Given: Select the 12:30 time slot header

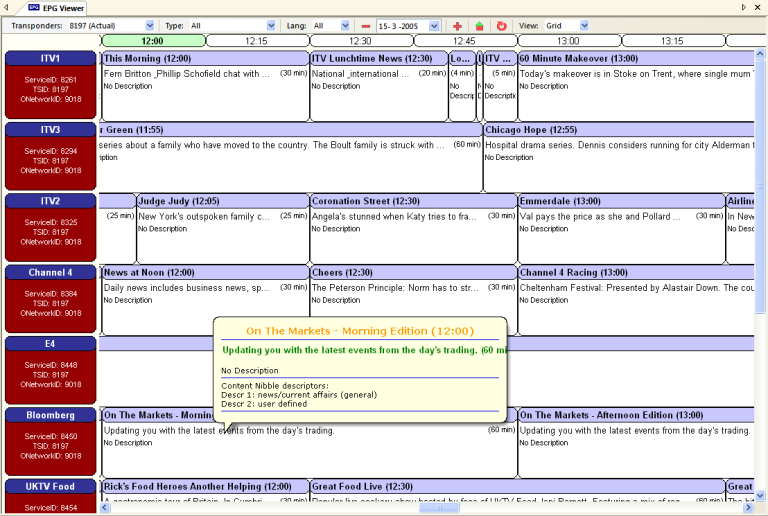Looking at the screenshot, I should pyautogui.click(x=360, y=41).
